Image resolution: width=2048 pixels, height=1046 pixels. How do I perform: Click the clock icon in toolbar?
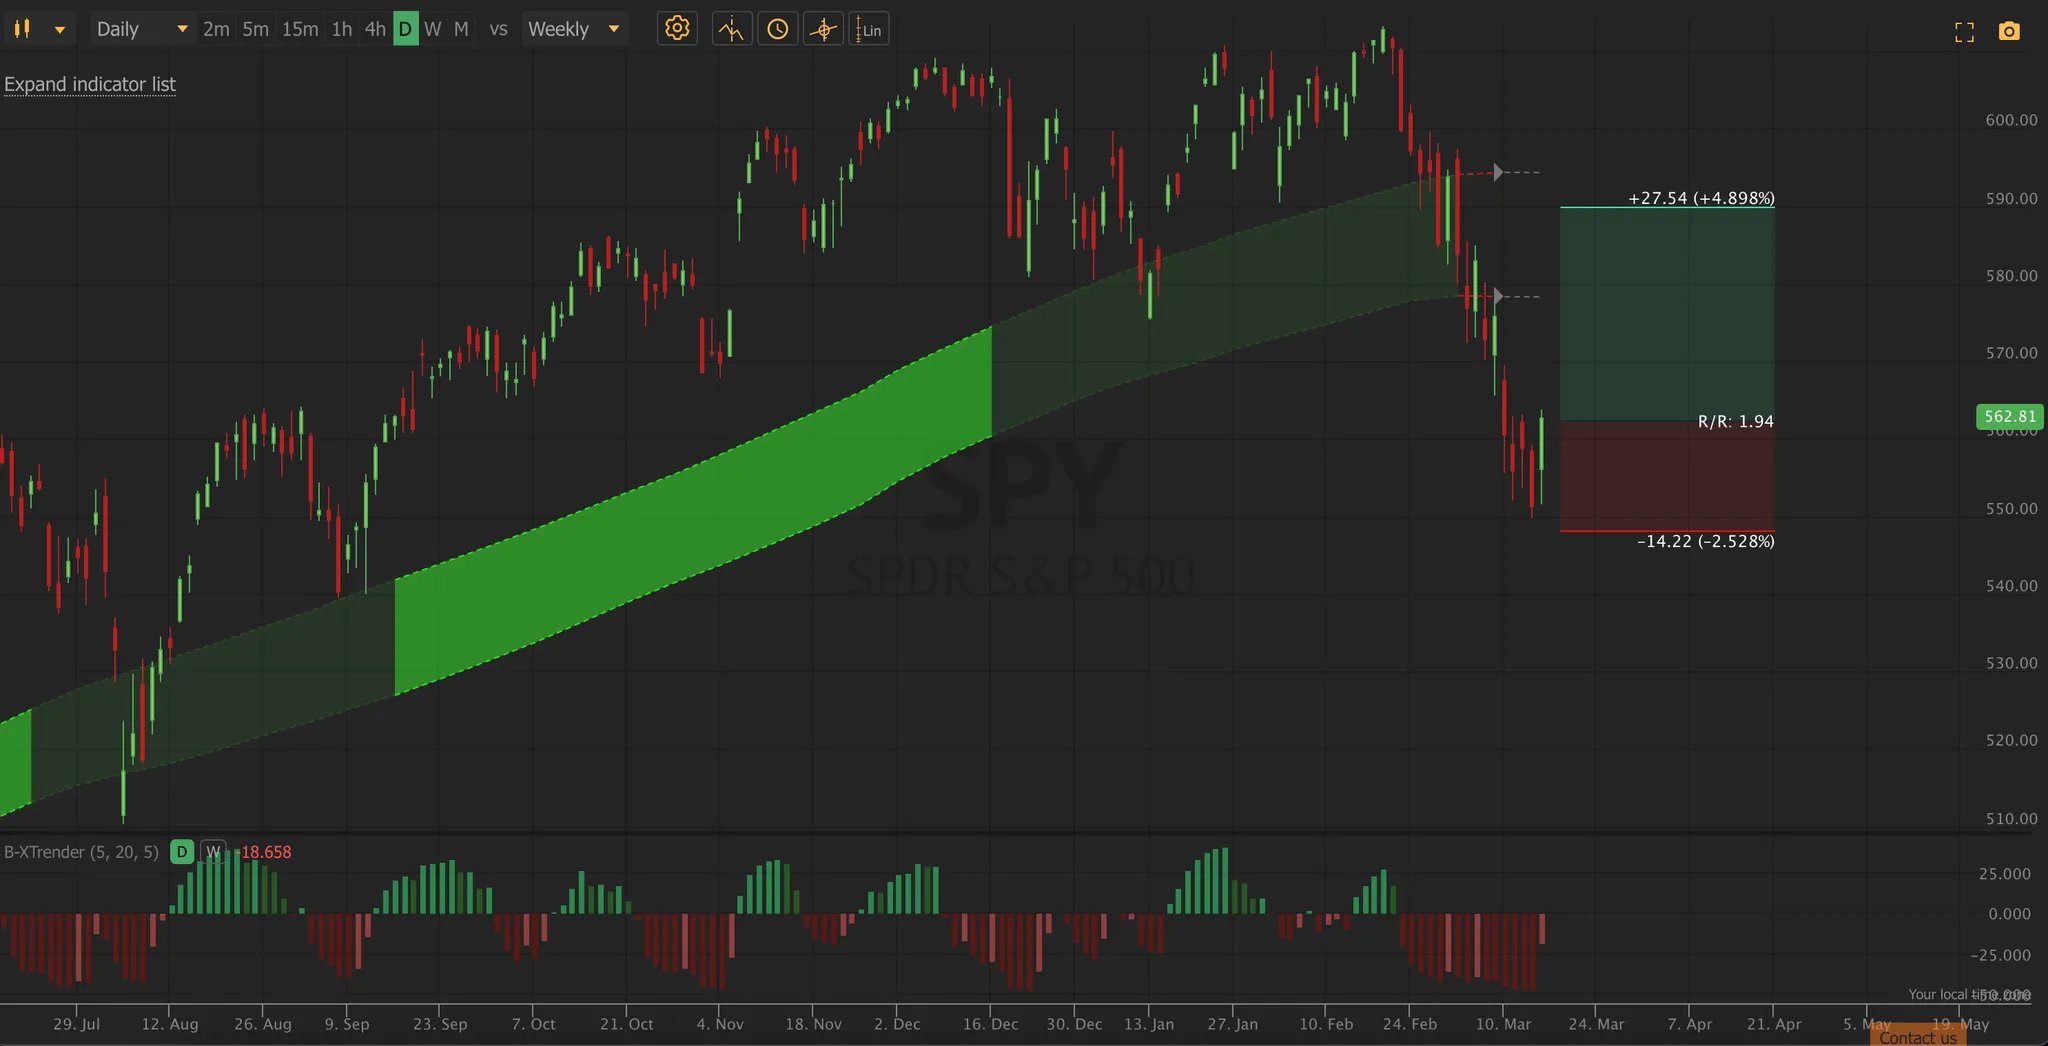(777, 29)
